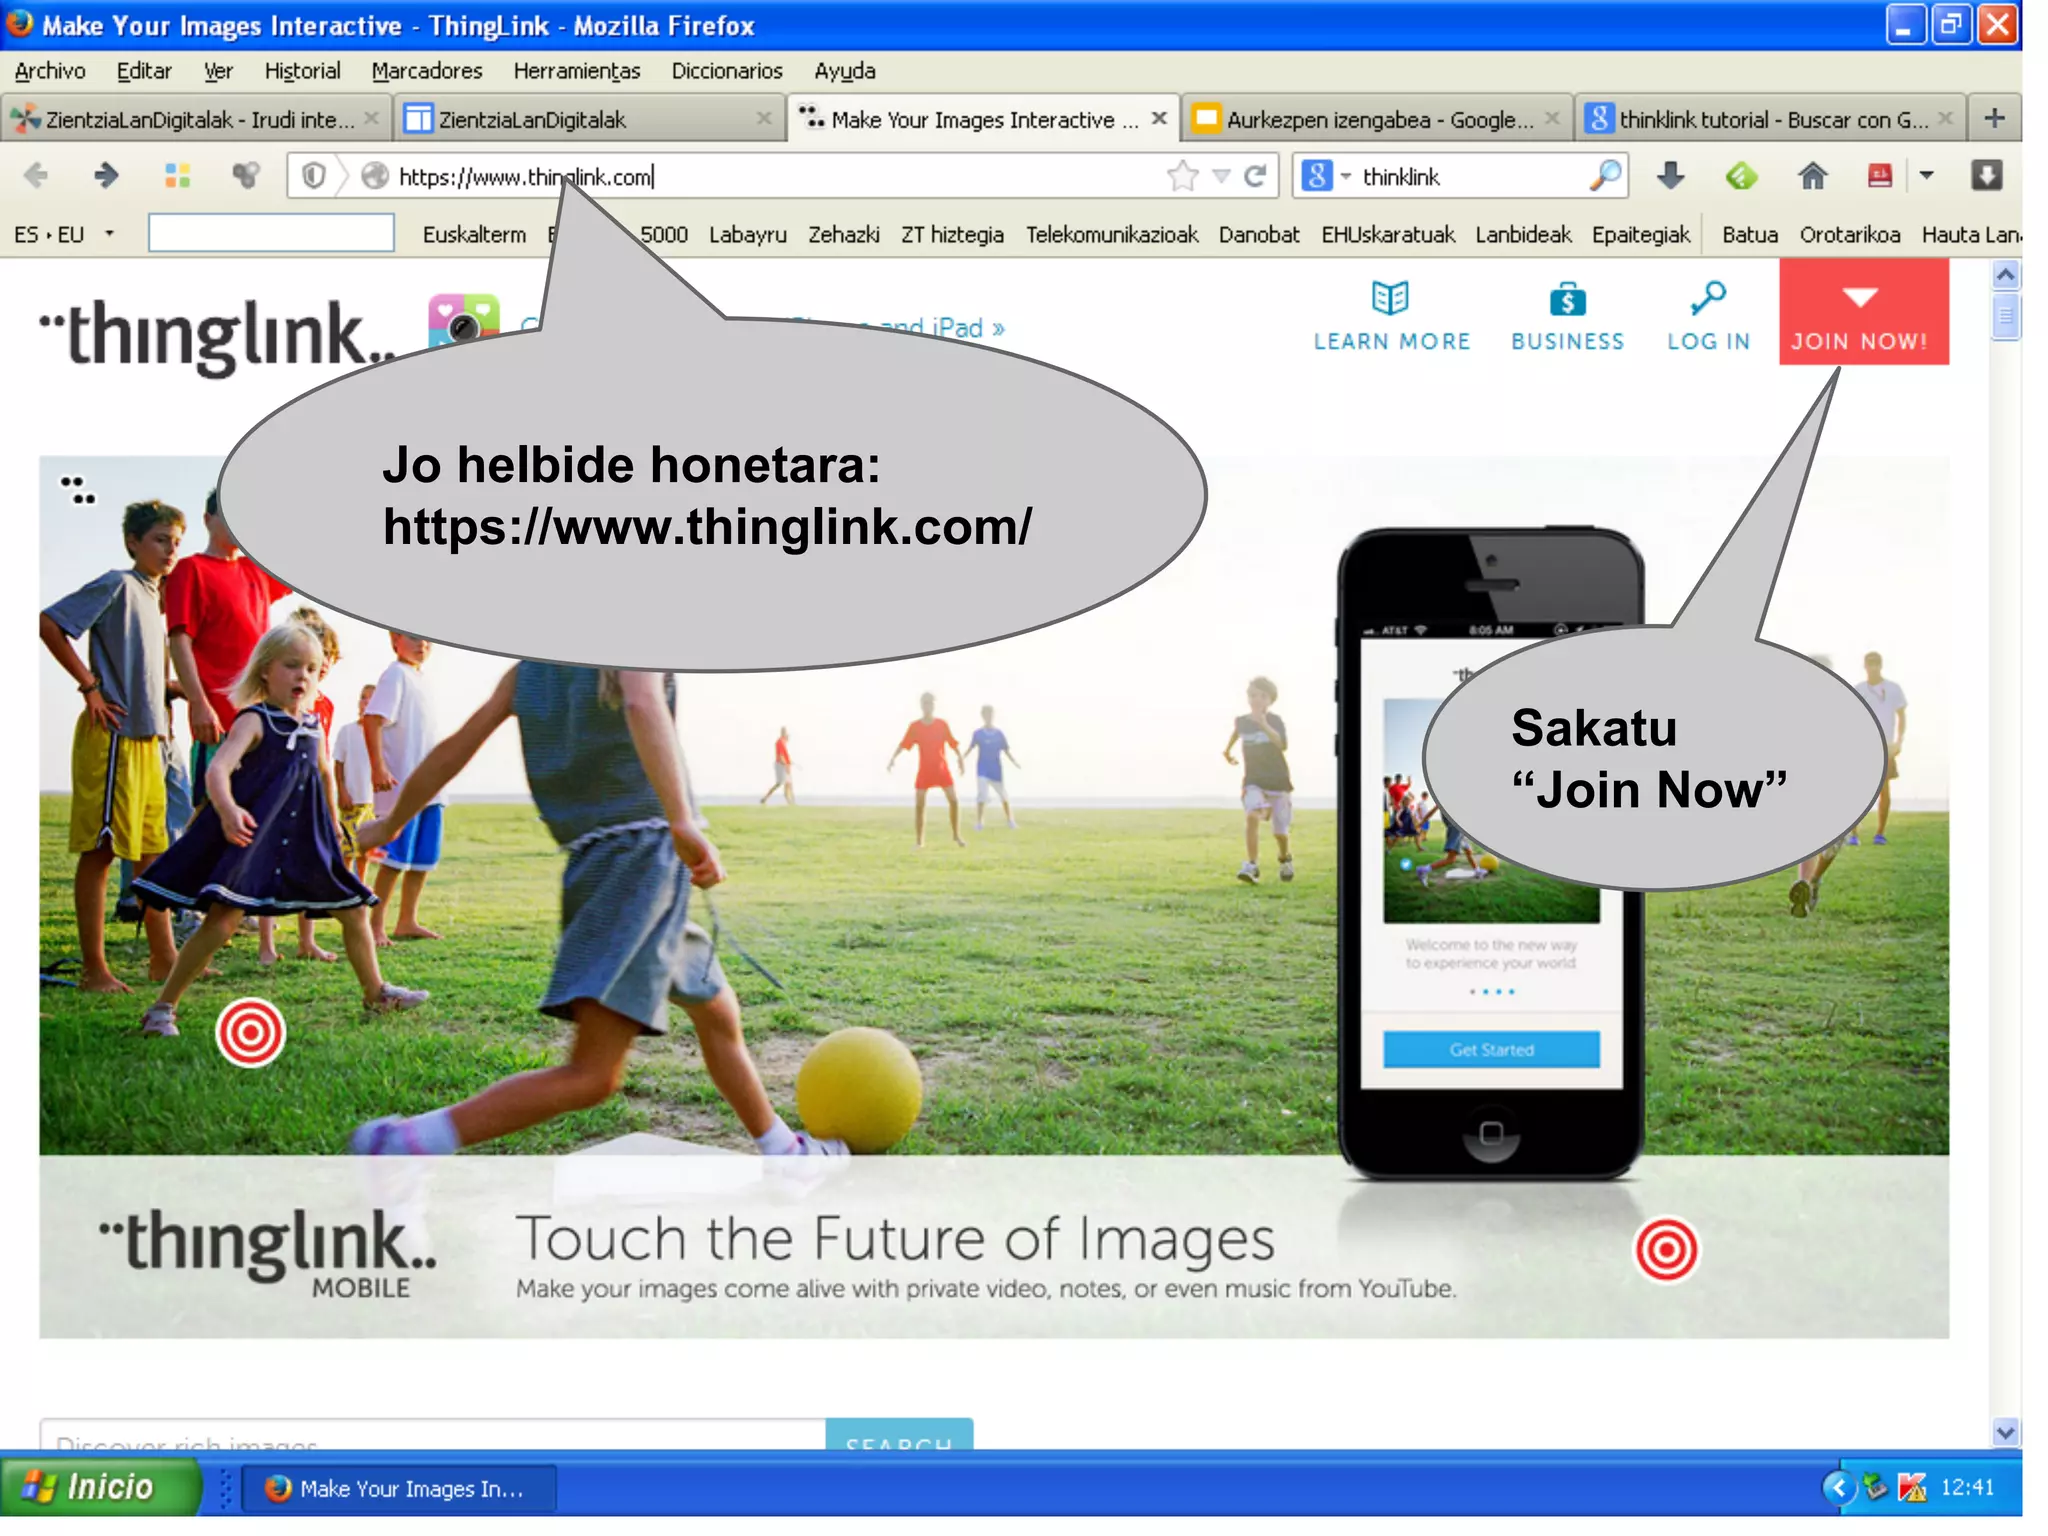Click the home icon in Firefox toolbar
The height and width of the screenshot is (1536, 2048).
point(1812,177)
